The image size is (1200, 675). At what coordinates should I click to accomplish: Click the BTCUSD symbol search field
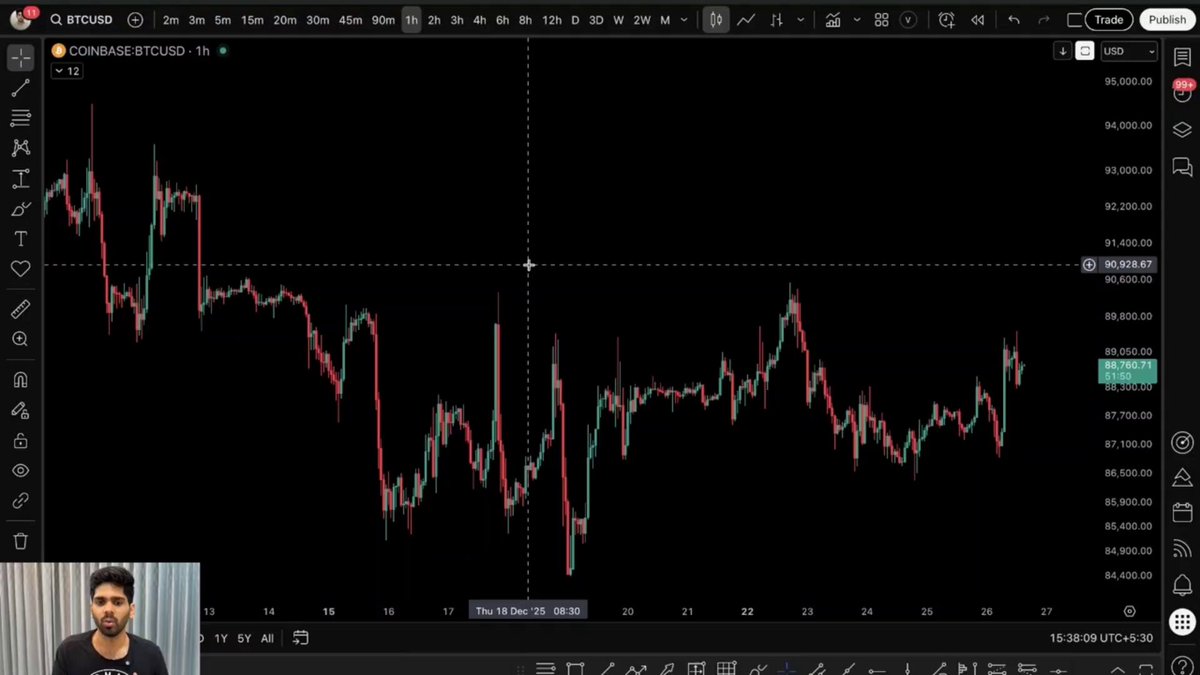point(88,20)
